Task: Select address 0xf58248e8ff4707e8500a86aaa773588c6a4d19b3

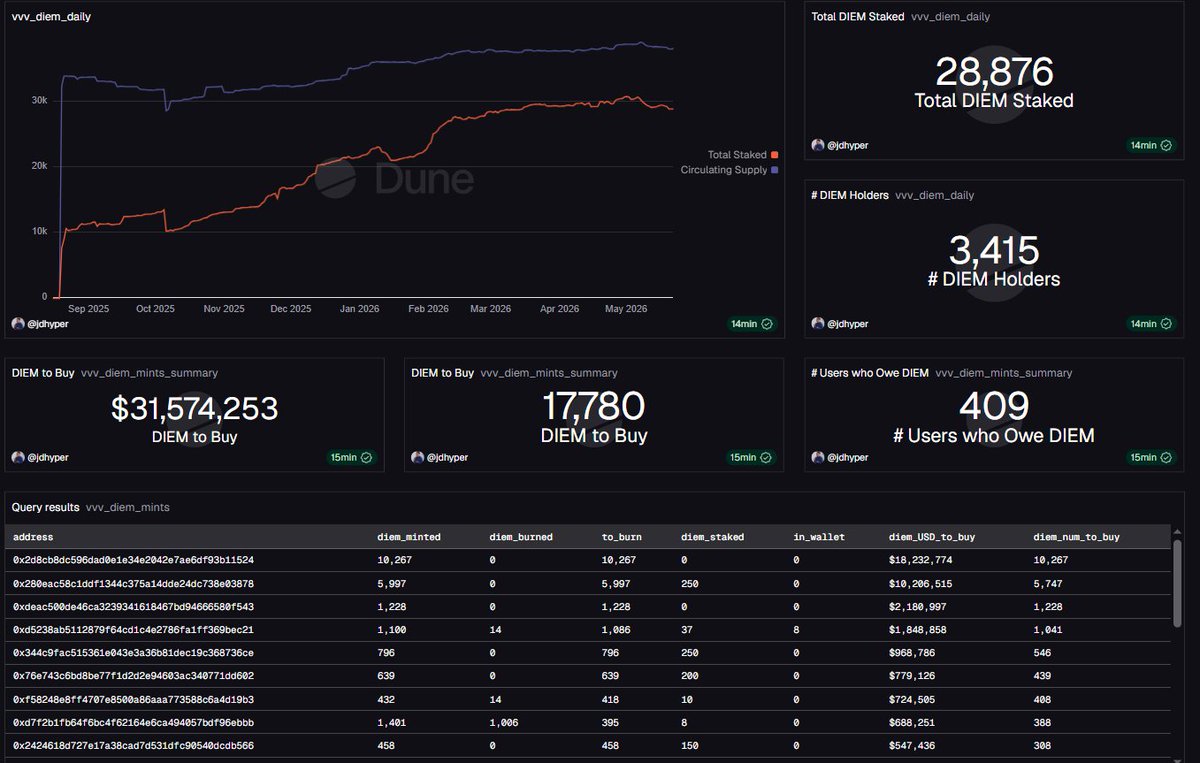Action: click(133, 699)
